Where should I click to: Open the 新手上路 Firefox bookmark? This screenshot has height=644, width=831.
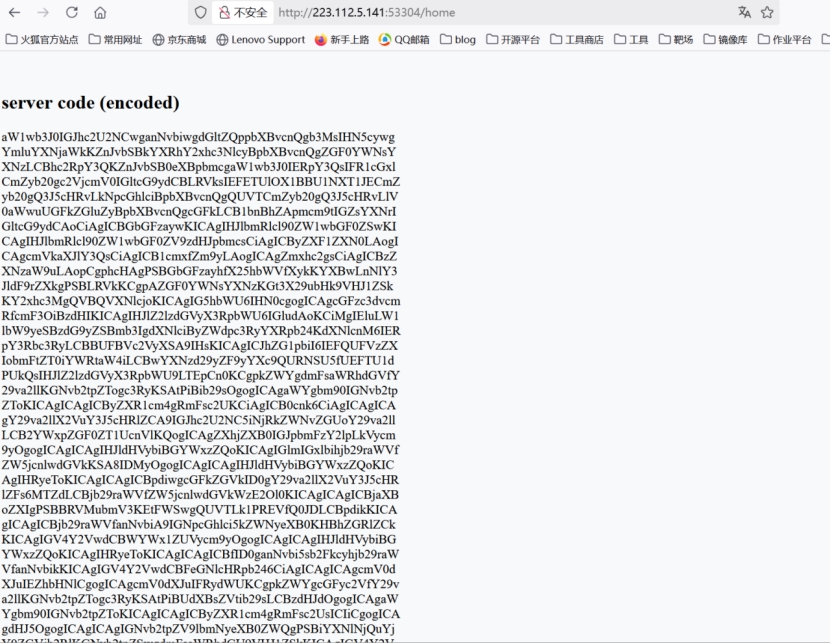point(342,40)
